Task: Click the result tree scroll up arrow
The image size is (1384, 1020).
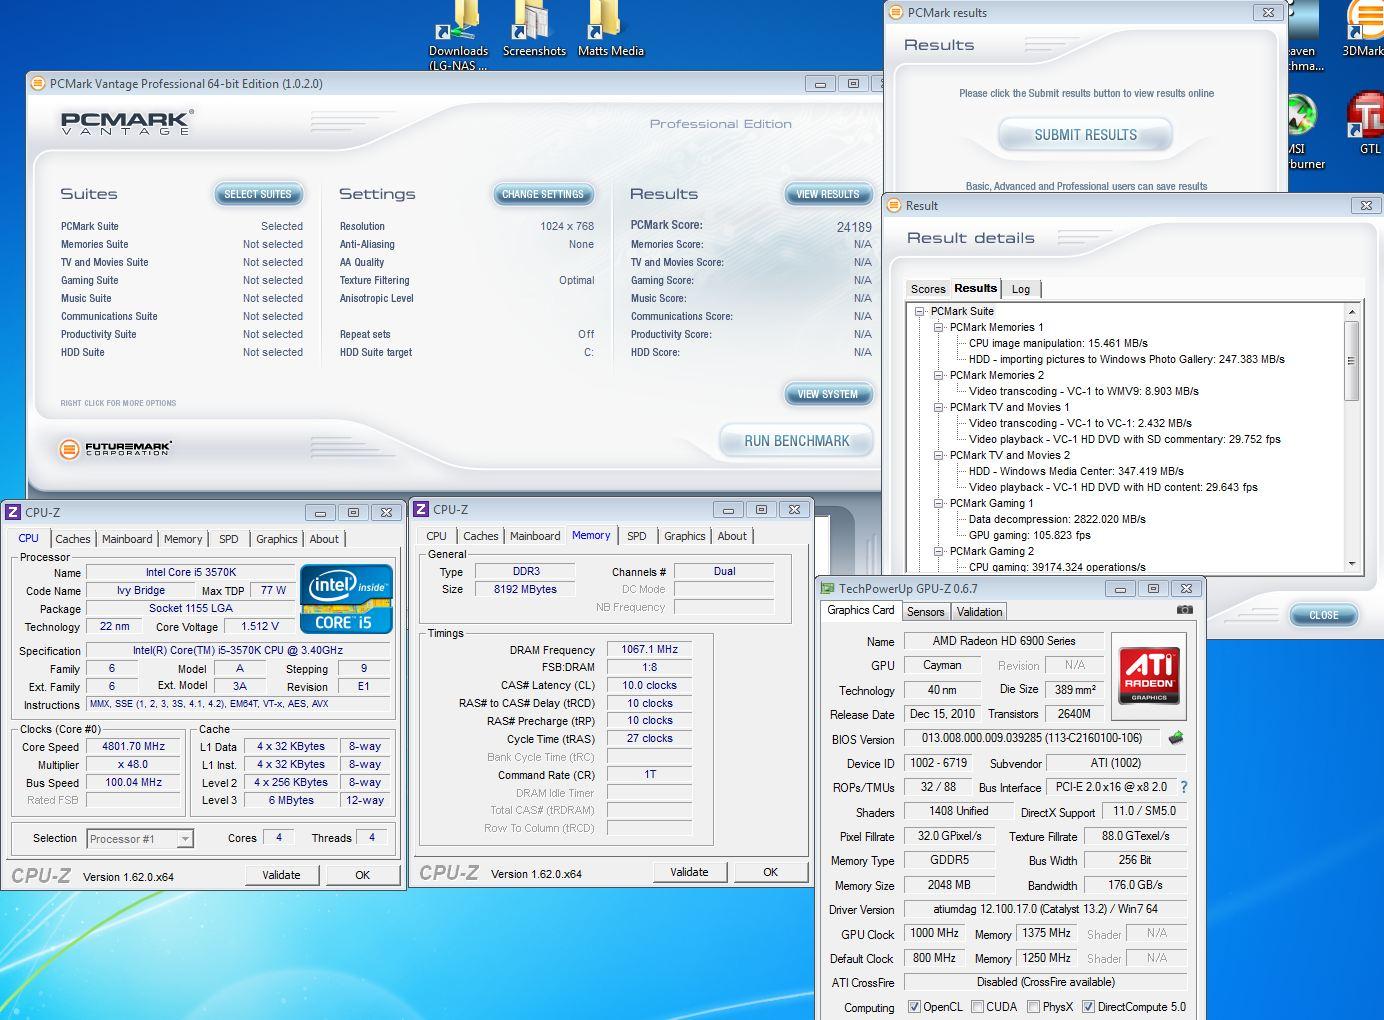Action: [x=1352, y=312]
